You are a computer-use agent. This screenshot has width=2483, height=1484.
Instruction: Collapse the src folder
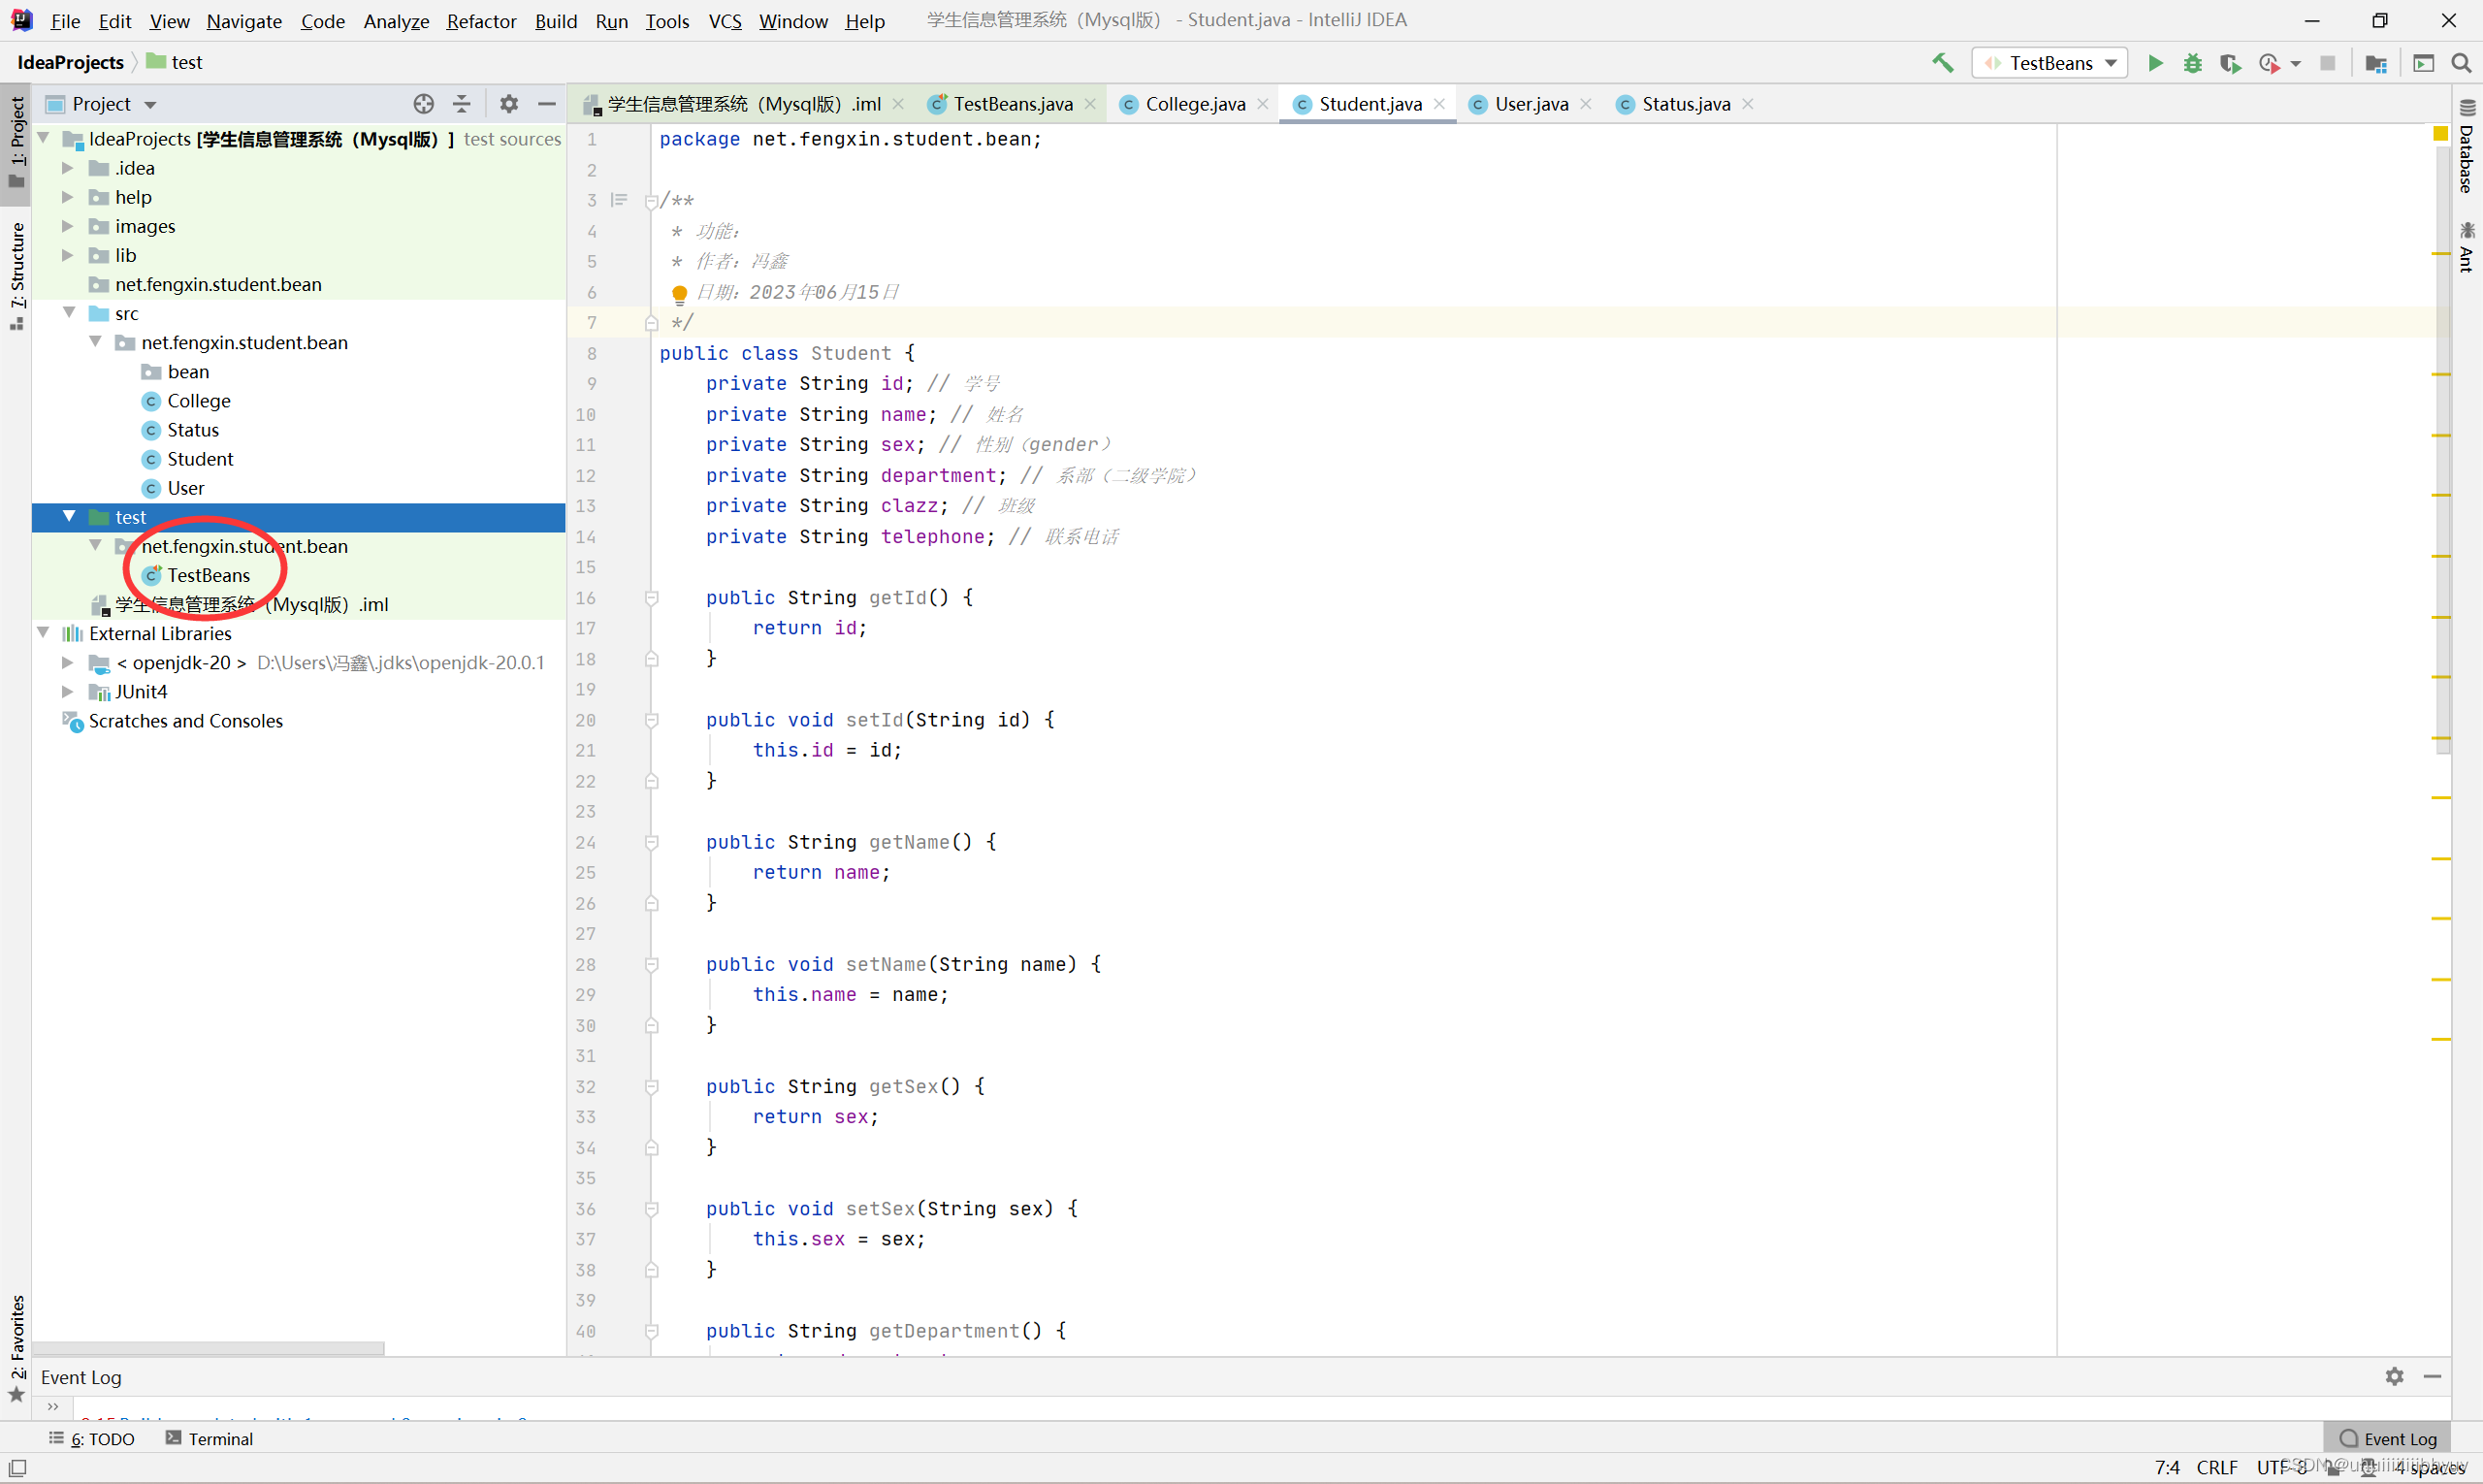click(x=69, y=313)
